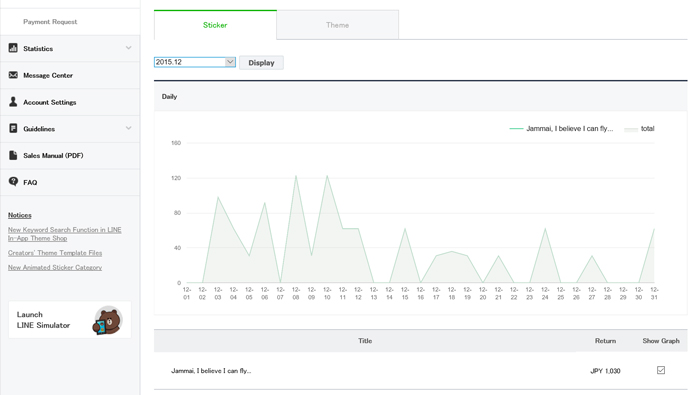
Task: Click the Account Settings person icon
Action: pyautogui.click(x=13, y=102)
